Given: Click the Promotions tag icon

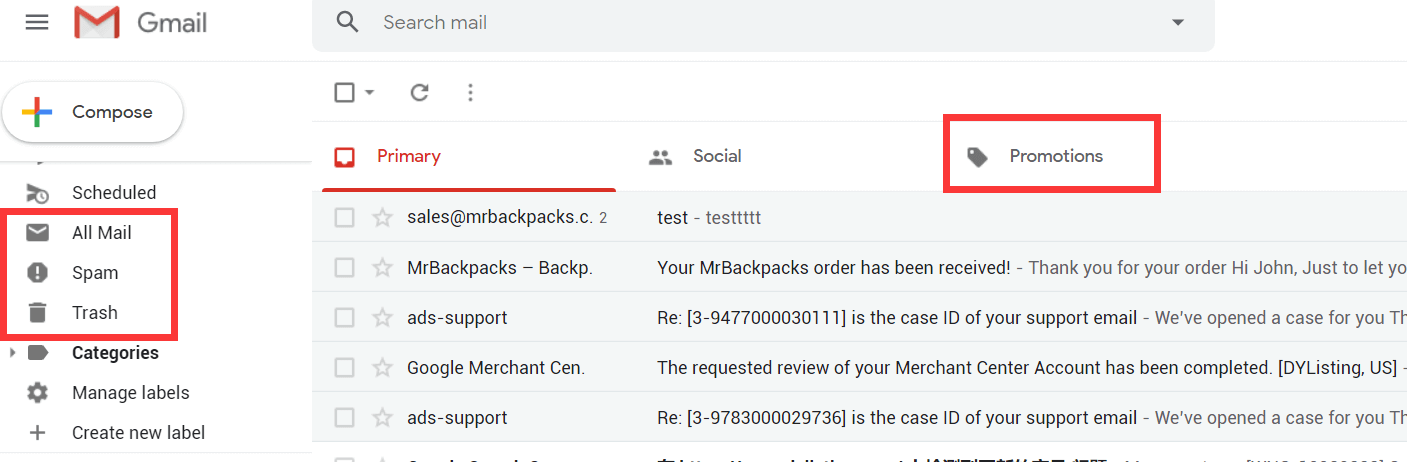Looking at the screenshot, I should click(x=978, y=157).
